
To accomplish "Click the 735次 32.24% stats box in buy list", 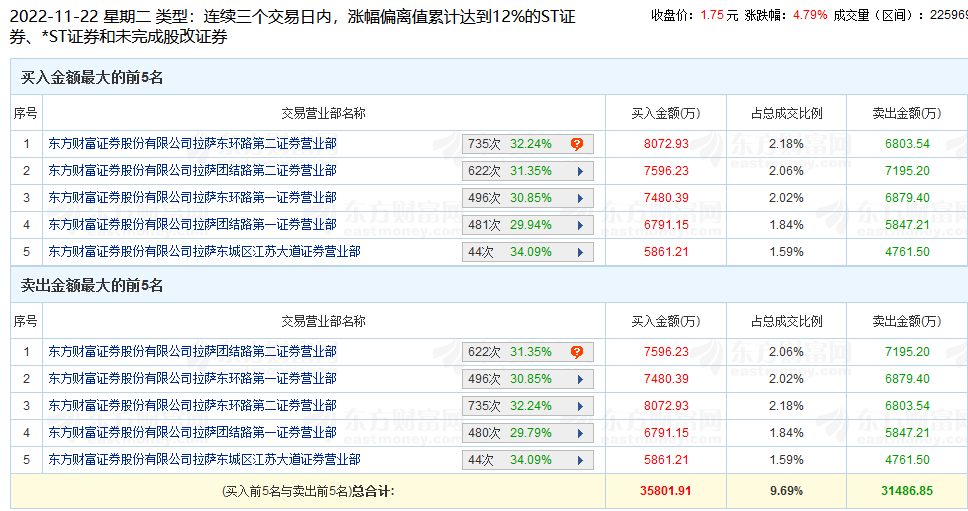I will [528, 144].
